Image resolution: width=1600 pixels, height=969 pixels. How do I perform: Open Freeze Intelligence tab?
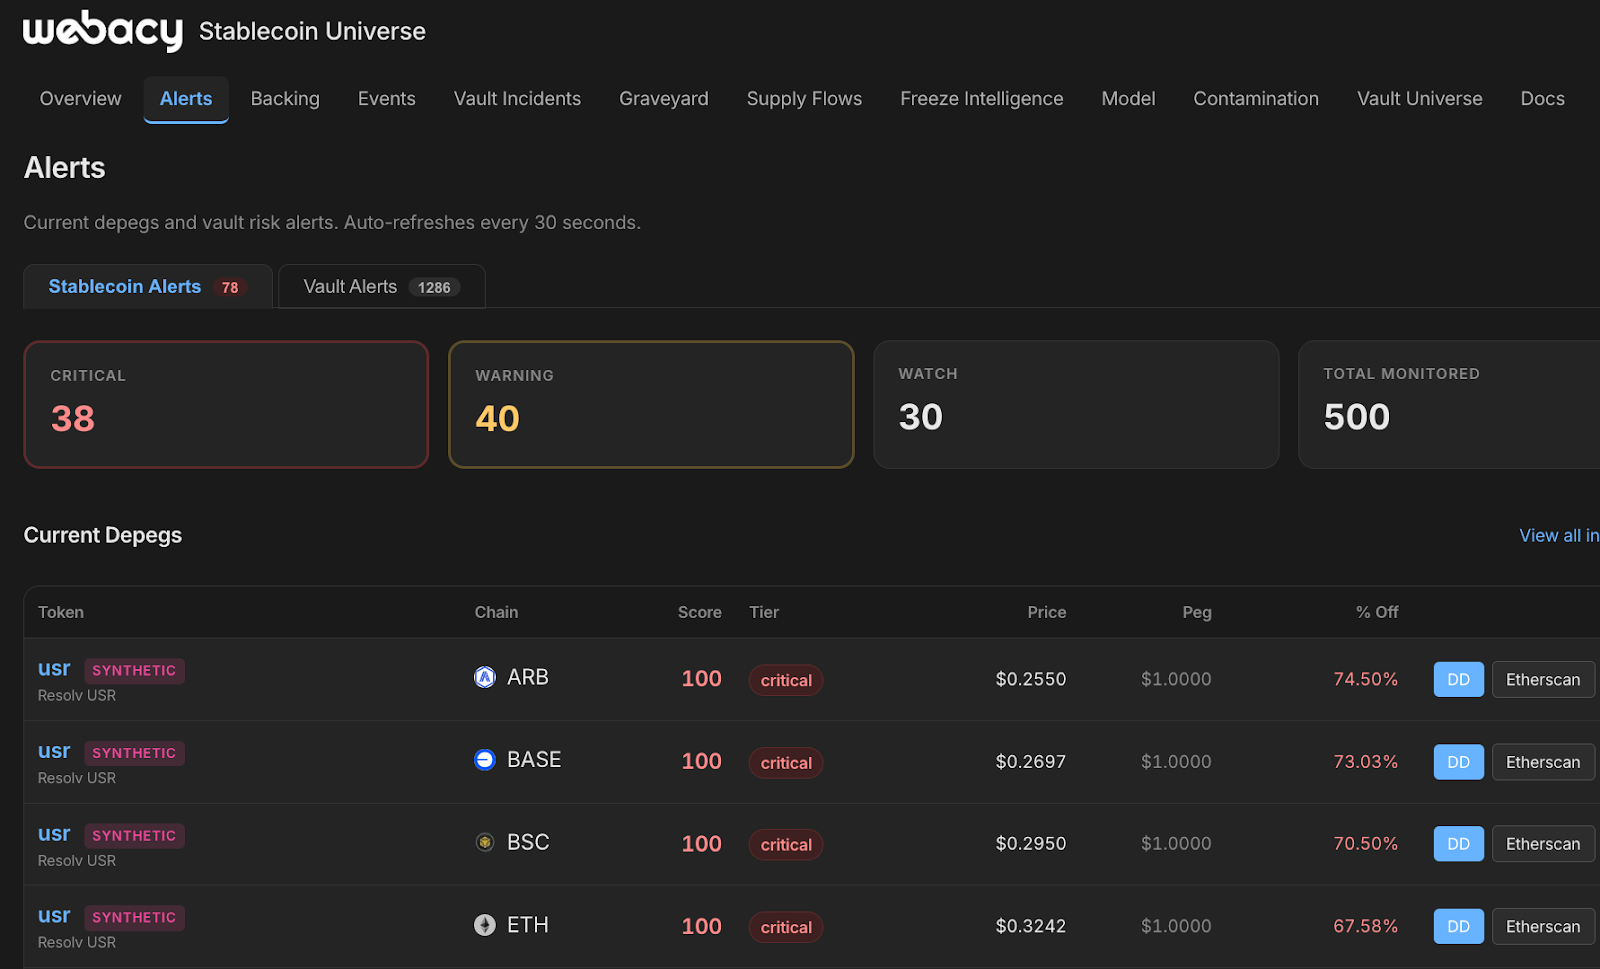[982, 99]
